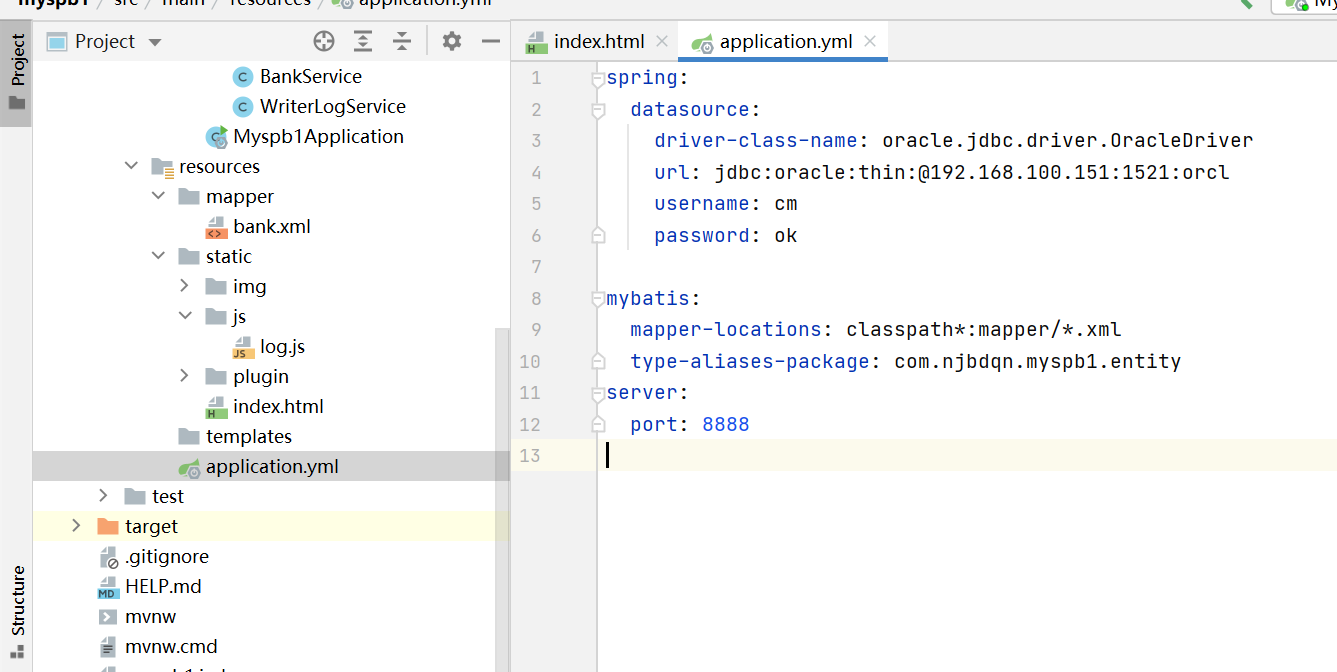Screen dimensions: 1337x672
Task: Click the mvnw script icon
Action: 108,617
